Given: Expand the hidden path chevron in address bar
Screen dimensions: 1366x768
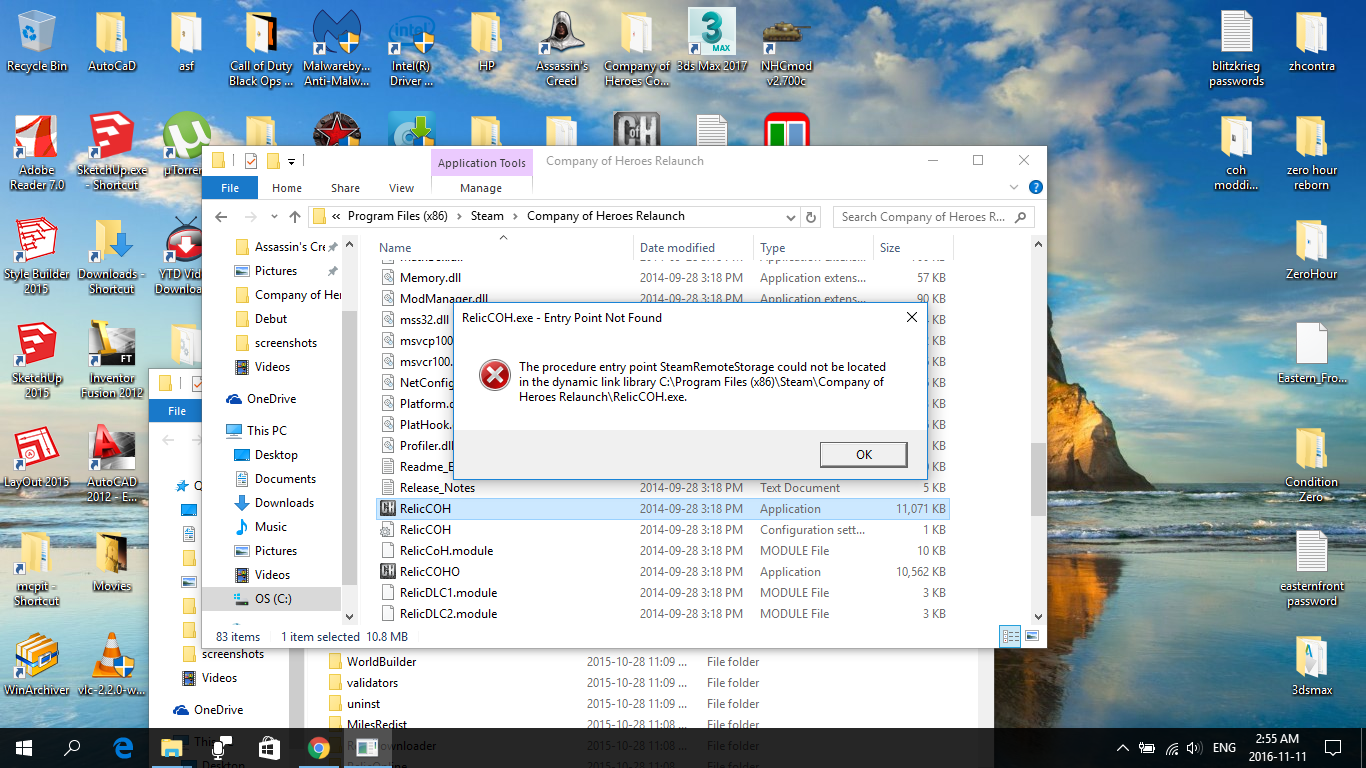Looking at the screenshot, I should (x=337, y=216).
